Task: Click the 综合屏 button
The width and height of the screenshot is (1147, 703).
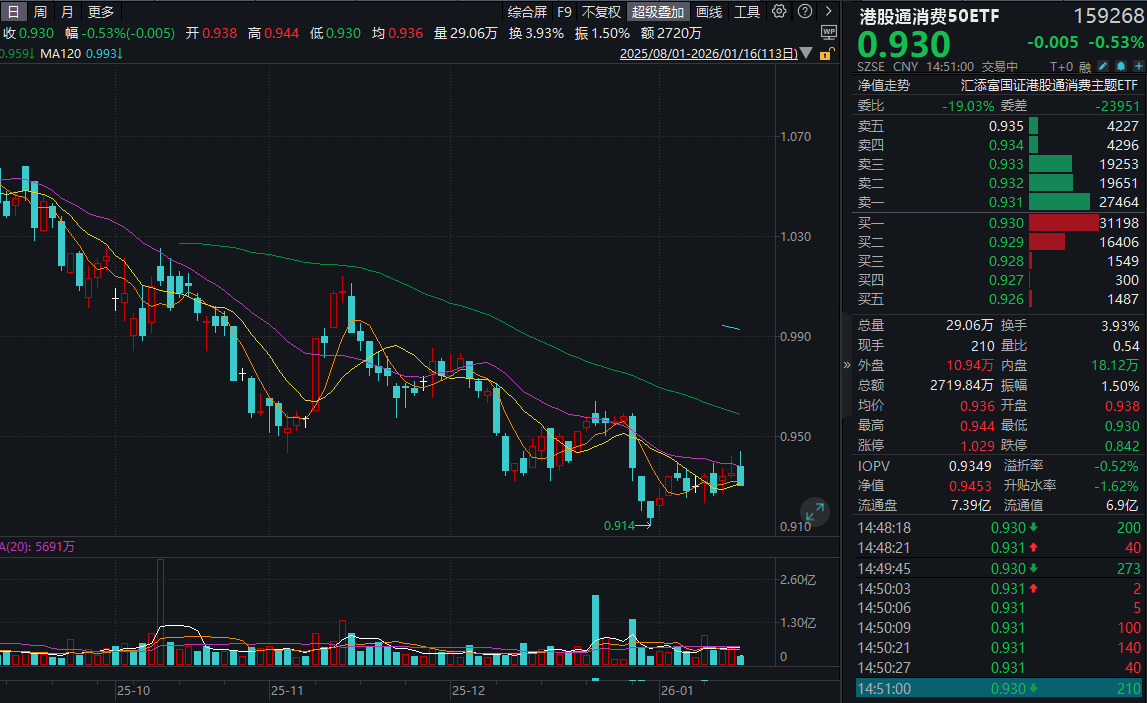Action: click(527, 12)
